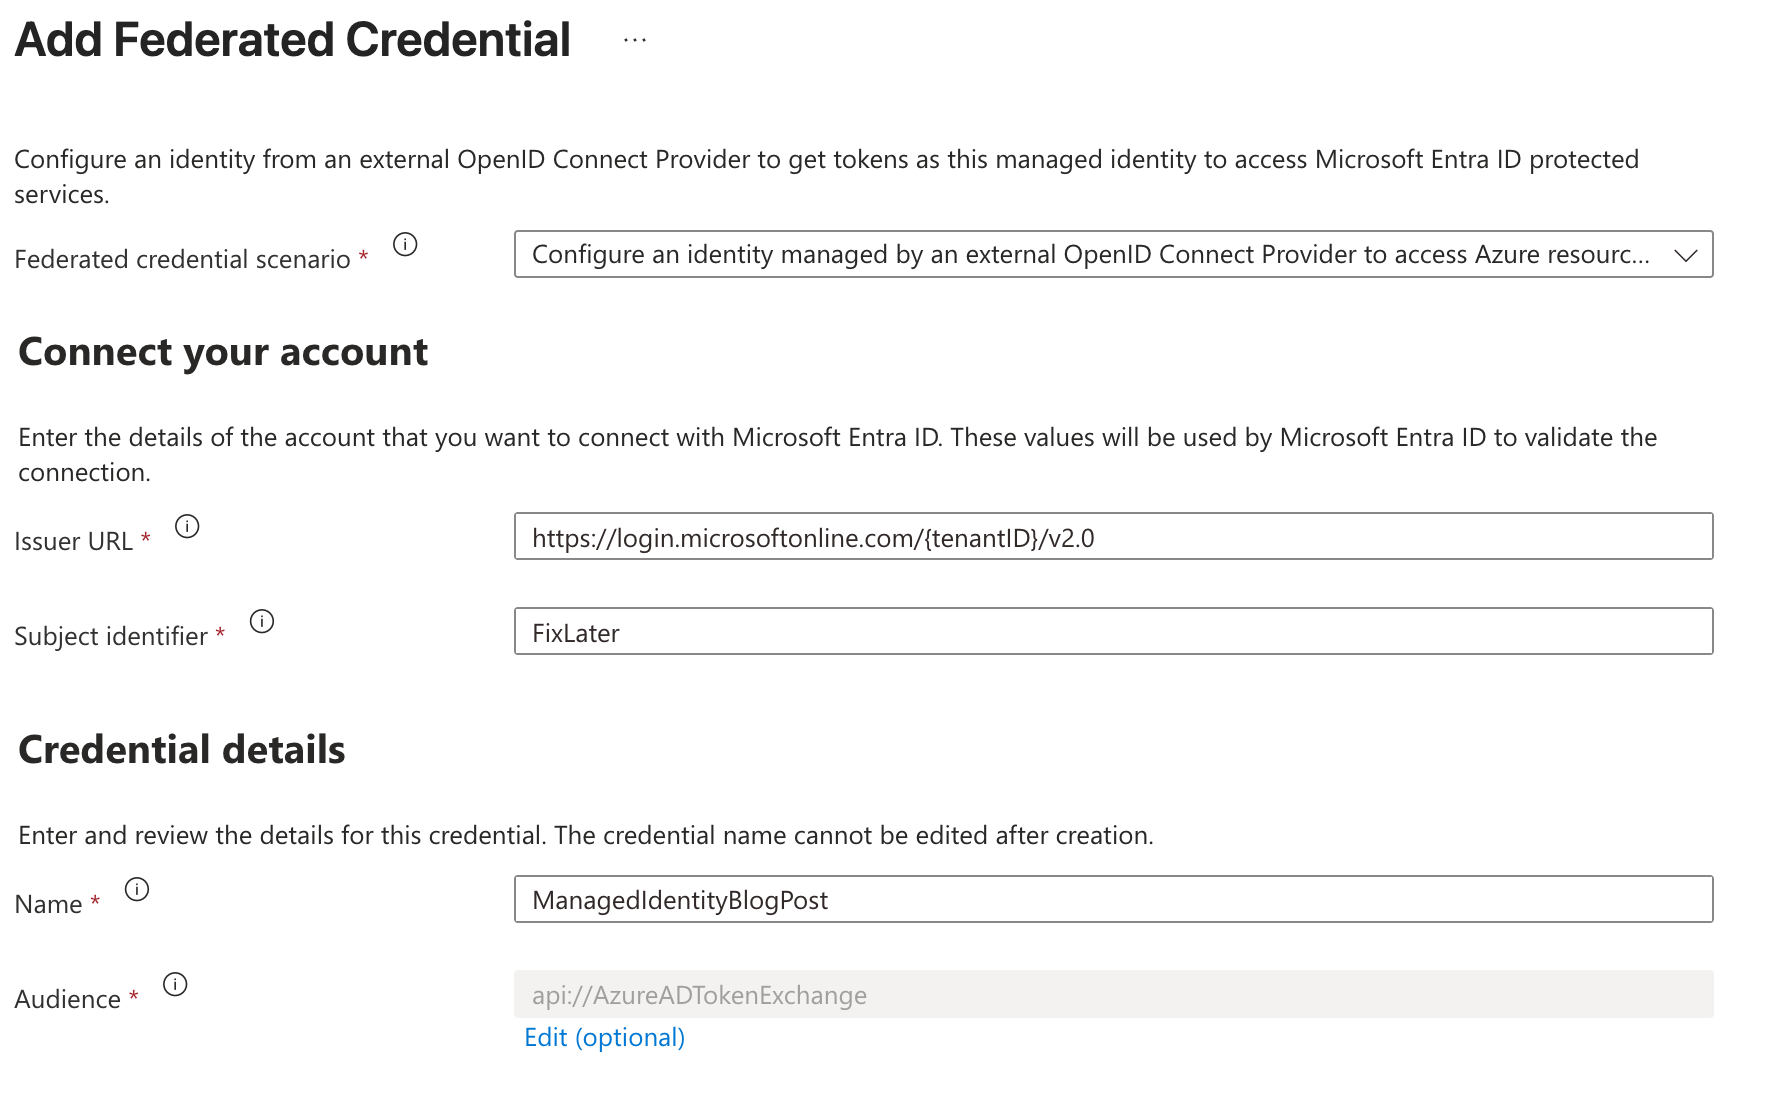This screenshot has height=1096, width=1788.
Task: Click info icon beside Issuer URL label
Action: 187,527
